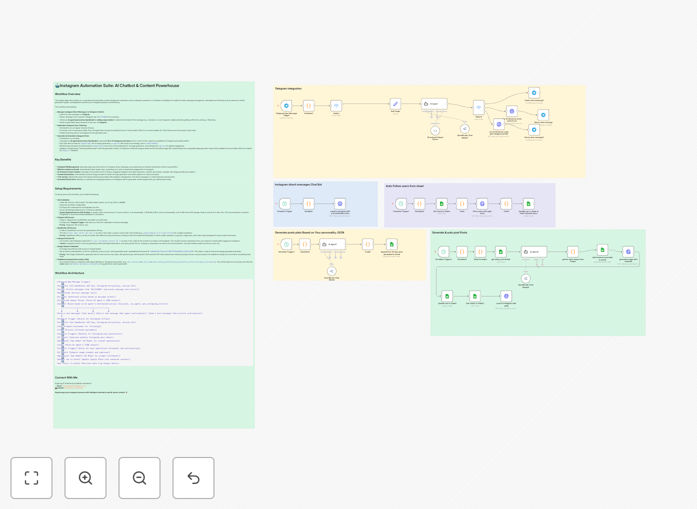The width and height of the screenshot is (697, 509).
Task: Click 'Auto Follow users from sheet' section title
Action: [405, 186]
